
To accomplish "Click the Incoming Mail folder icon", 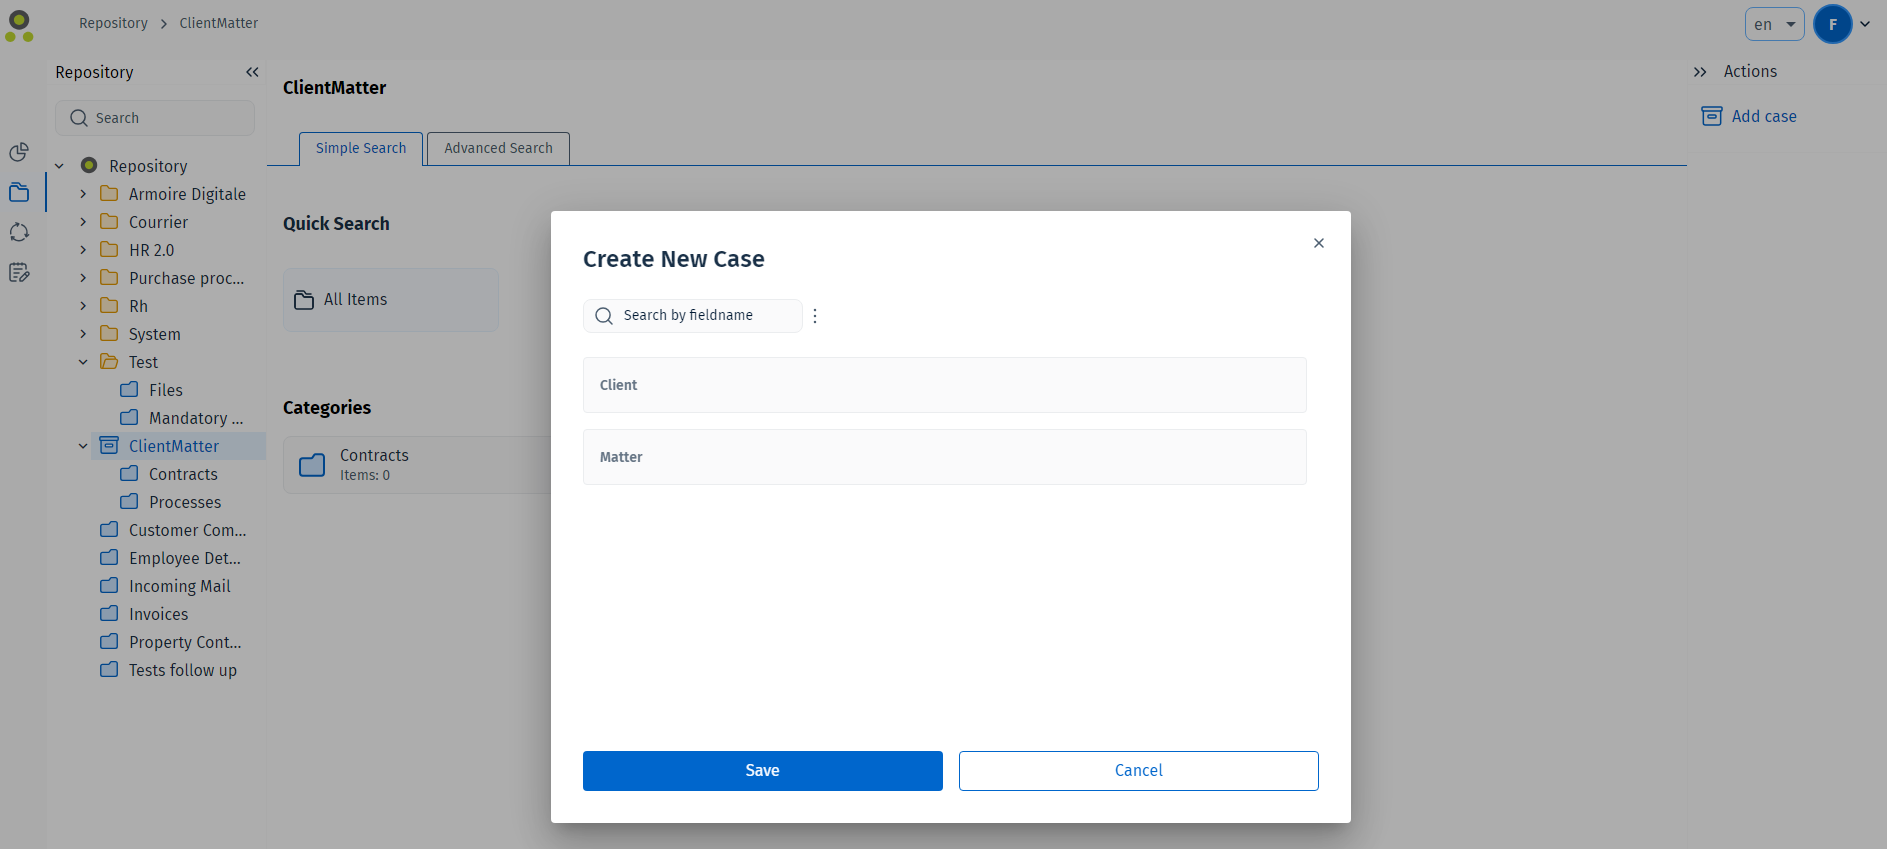I will 109,585.
